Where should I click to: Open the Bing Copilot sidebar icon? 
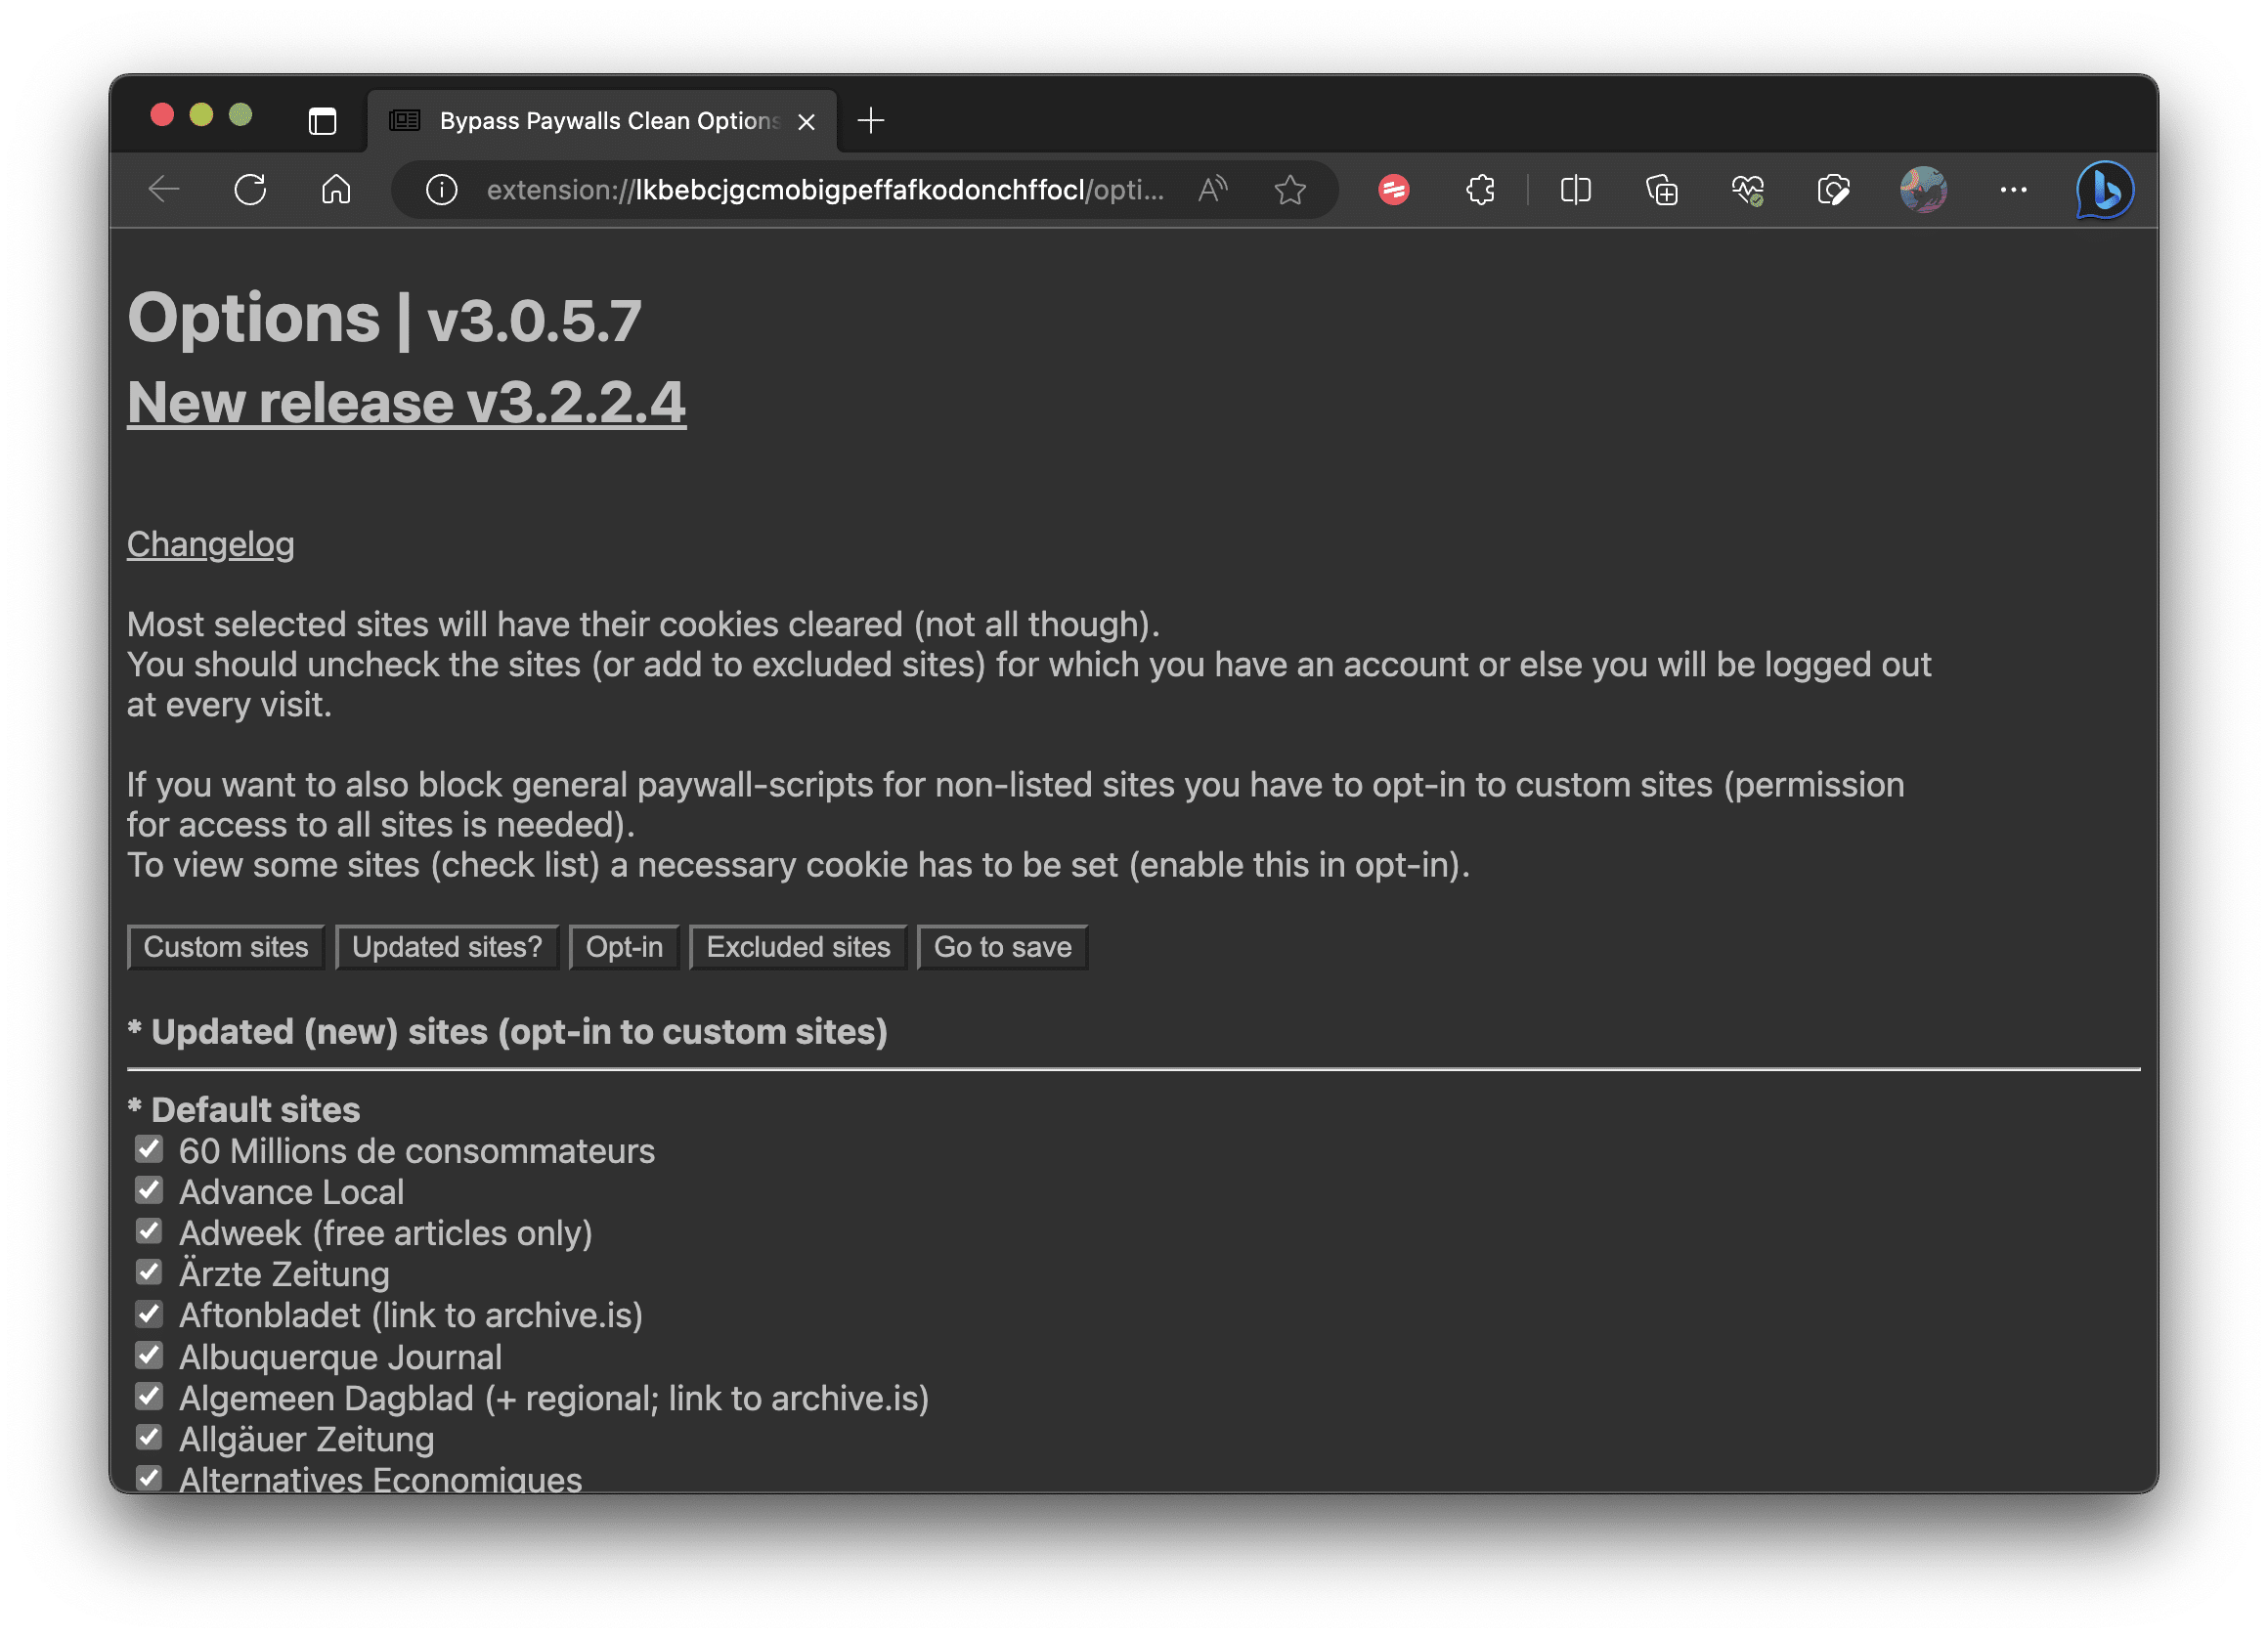2104,189
